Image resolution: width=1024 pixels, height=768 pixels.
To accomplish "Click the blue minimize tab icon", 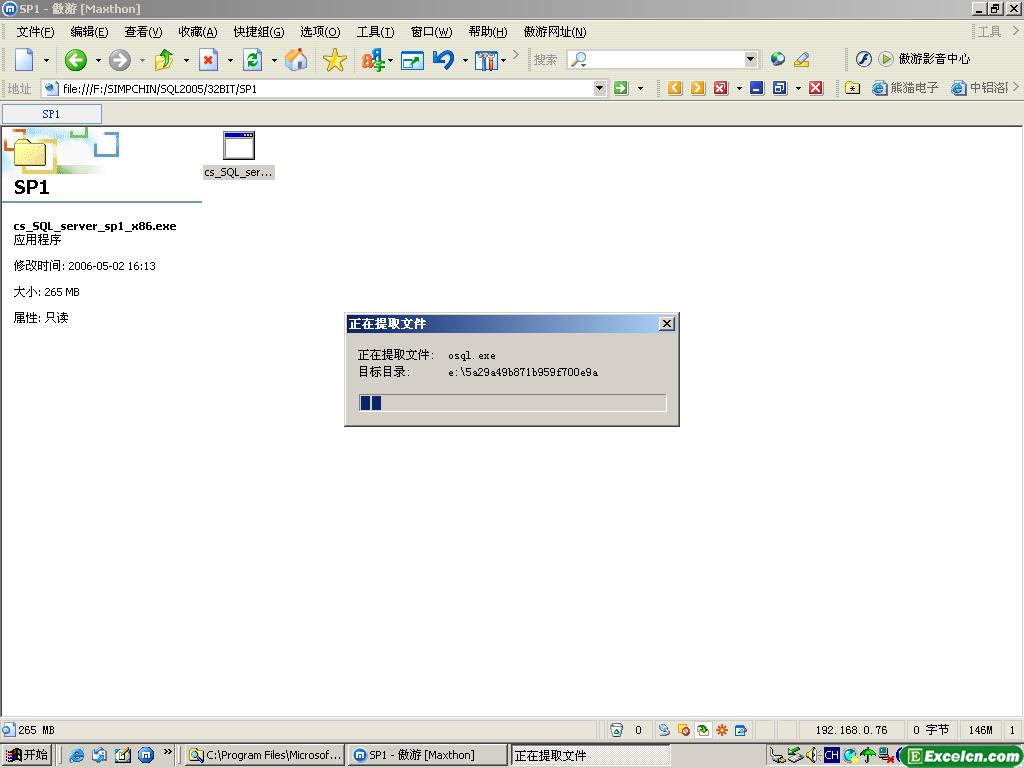I will pos(757,88).
